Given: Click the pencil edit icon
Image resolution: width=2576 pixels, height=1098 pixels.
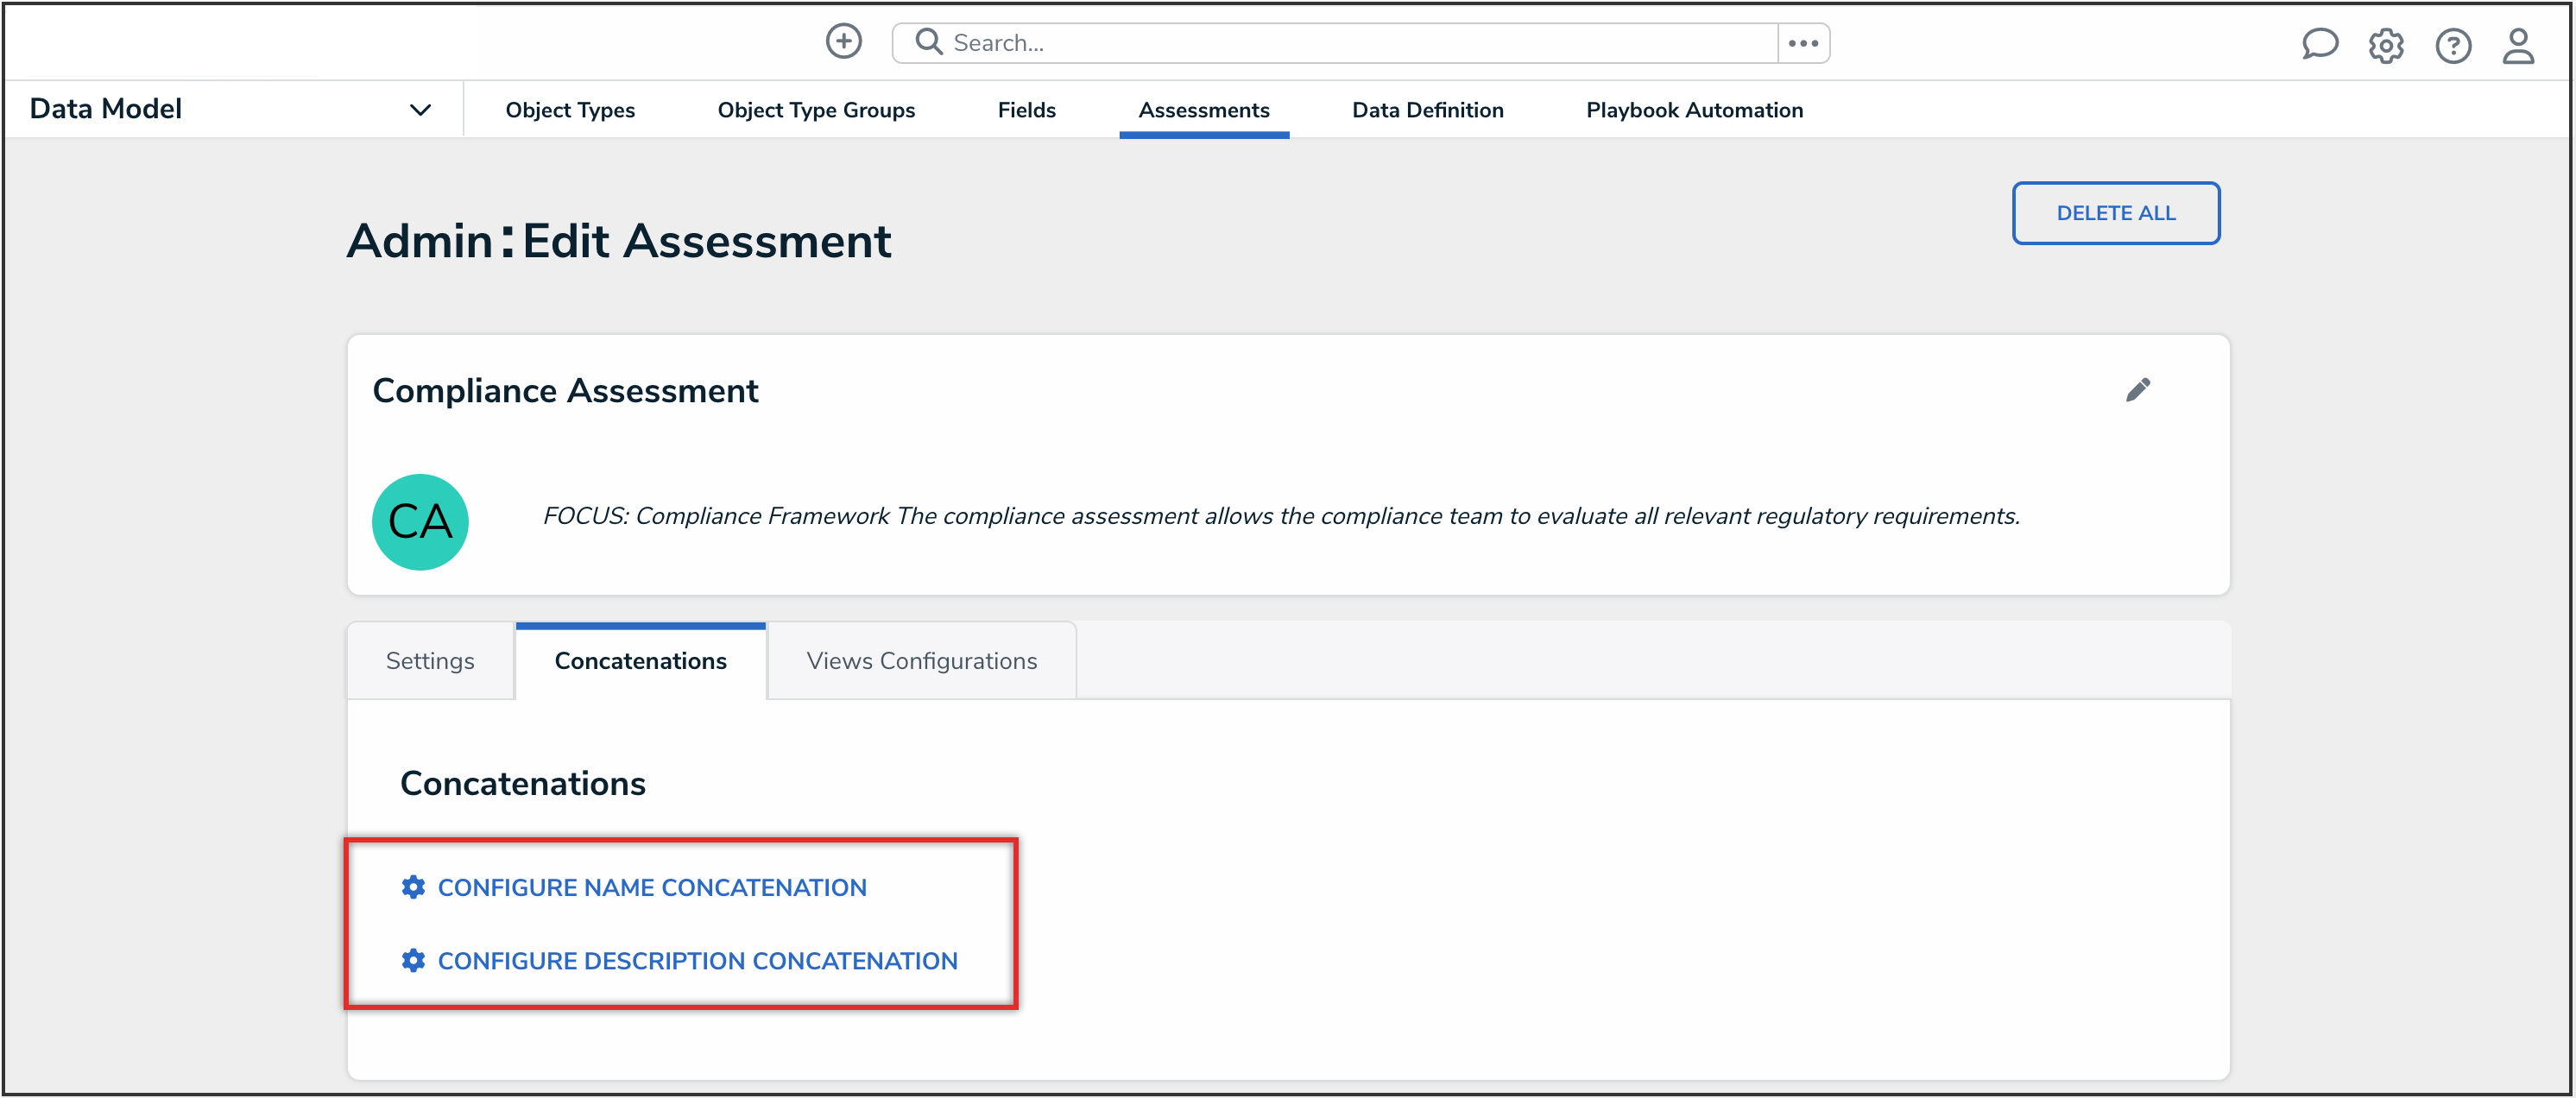Looking at the screenshot, I should (x=2138, y=390).
